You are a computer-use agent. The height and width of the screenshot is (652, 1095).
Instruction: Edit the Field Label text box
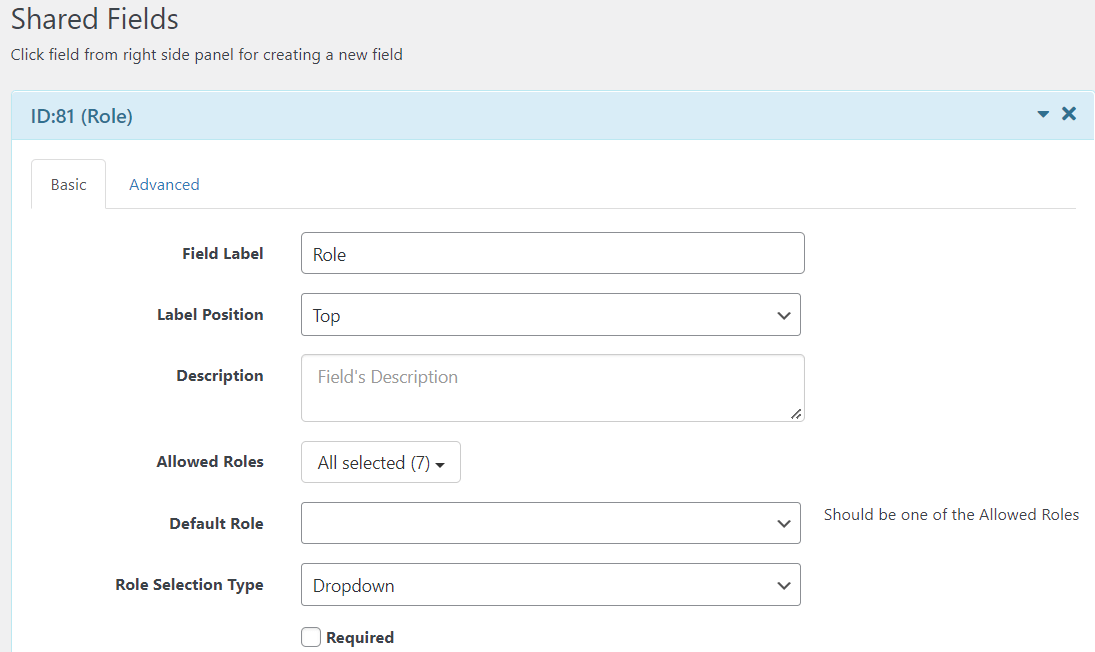click(552, 253)
